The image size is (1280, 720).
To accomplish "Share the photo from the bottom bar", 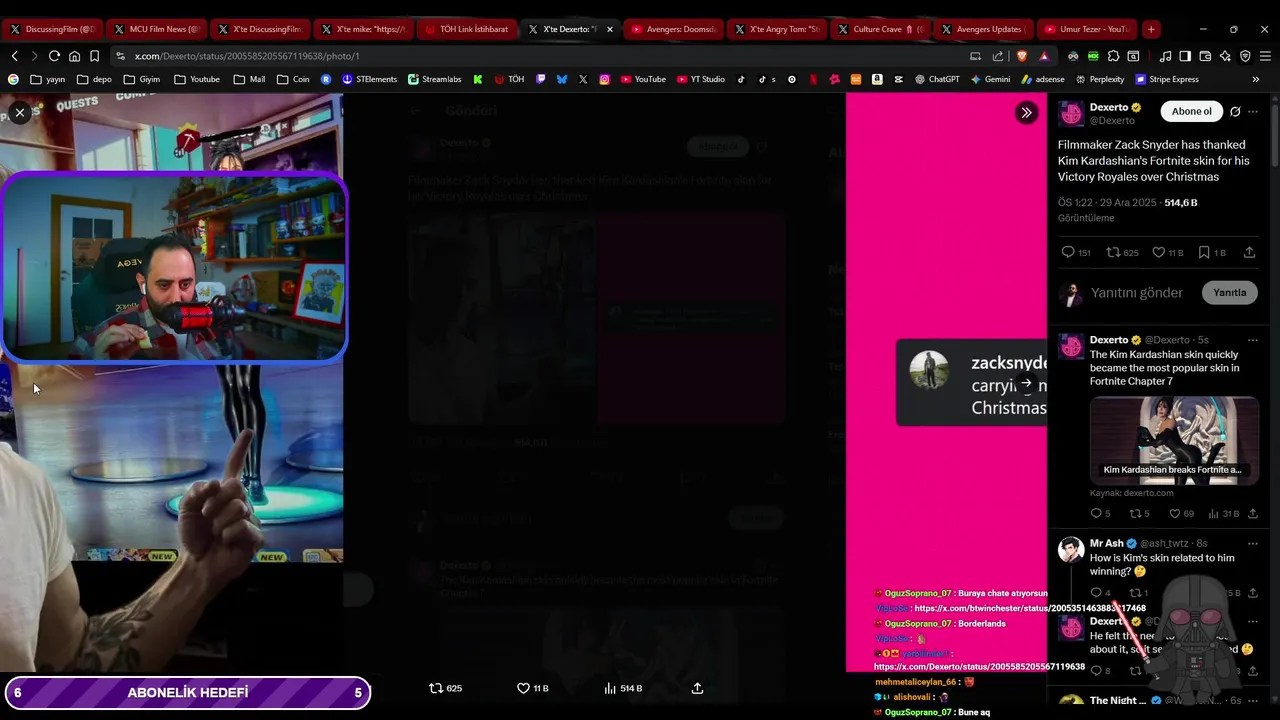I will click(697, 688).
